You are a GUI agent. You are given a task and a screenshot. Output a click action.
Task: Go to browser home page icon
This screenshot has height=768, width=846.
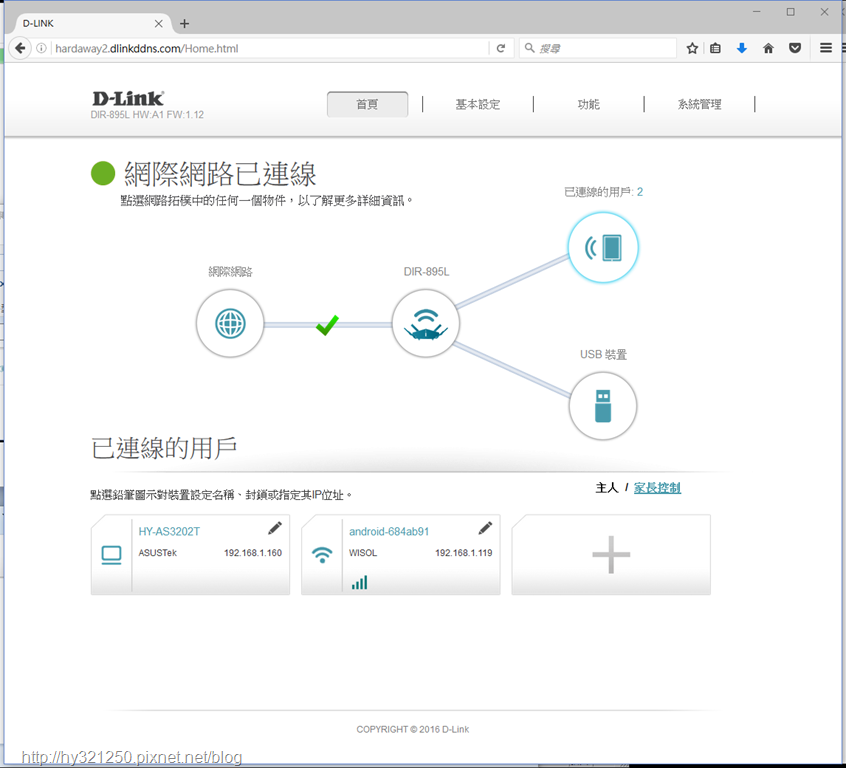[x=768, y=48]
